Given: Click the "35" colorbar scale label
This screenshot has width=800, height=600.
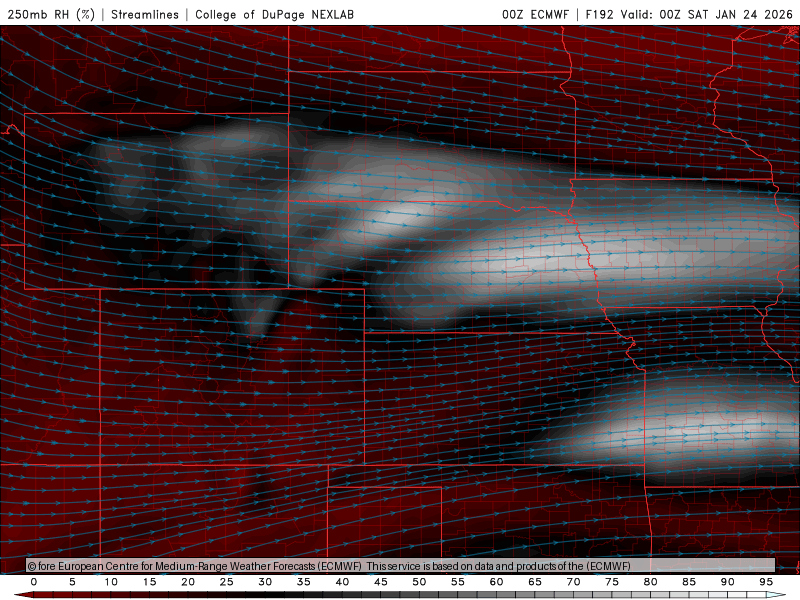Looking at the screenshot, I should tap(304, 582).
